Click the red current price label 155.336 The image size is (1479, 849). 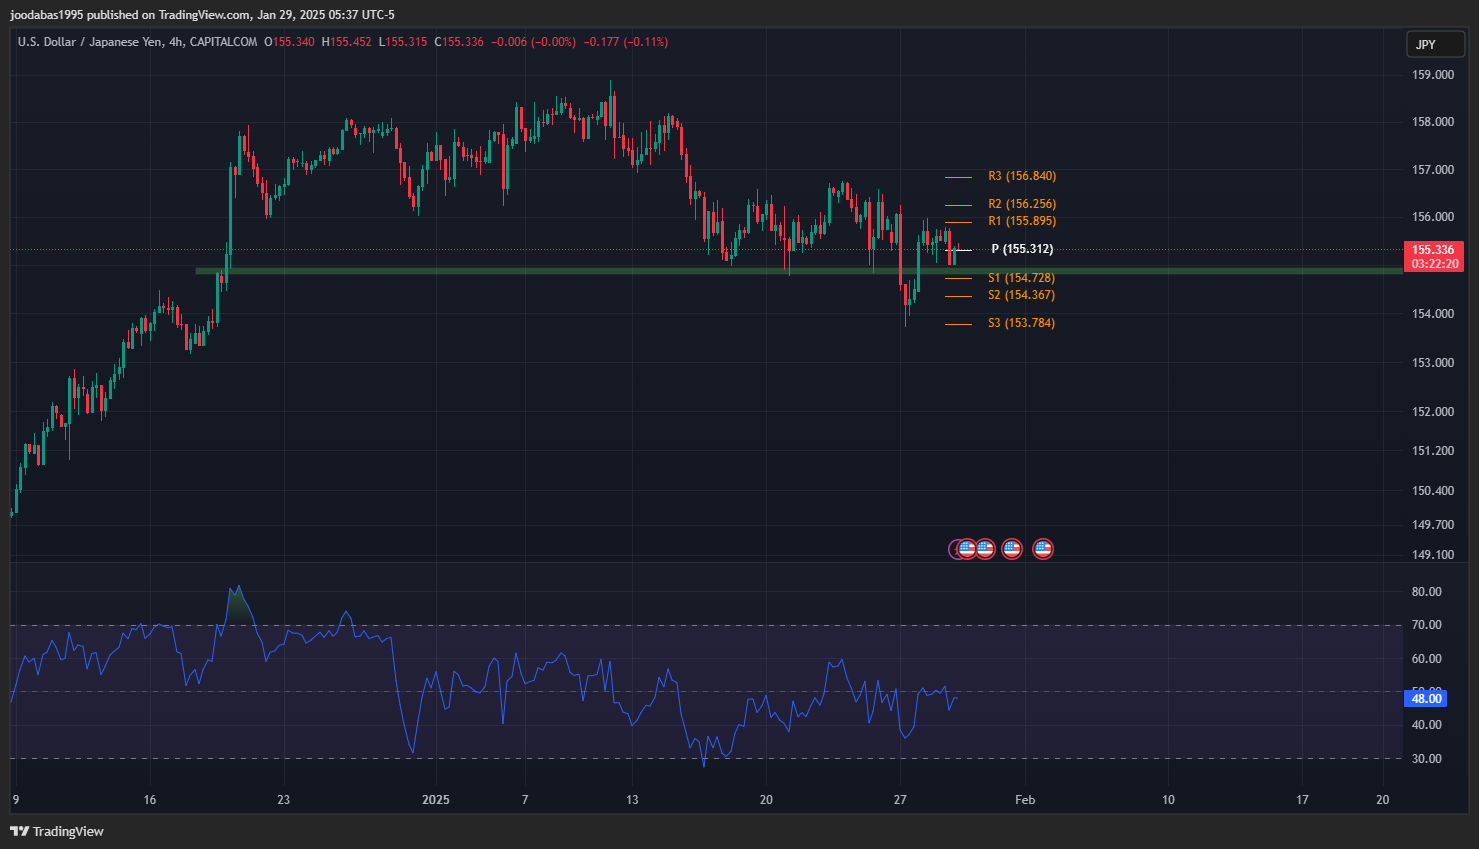pyautogui.click(x=1433, y=250)
